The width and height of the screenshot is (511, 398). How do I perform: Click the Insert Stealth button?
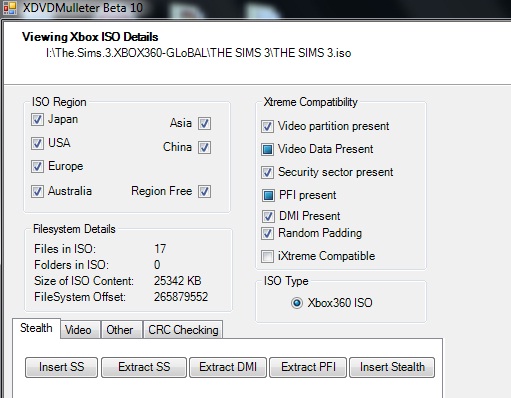(392, 367)
